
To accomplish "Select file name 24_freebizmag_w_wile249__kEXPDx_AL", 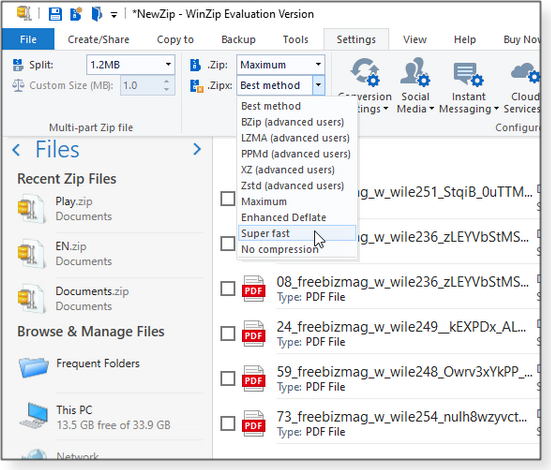I will [401, 327].
